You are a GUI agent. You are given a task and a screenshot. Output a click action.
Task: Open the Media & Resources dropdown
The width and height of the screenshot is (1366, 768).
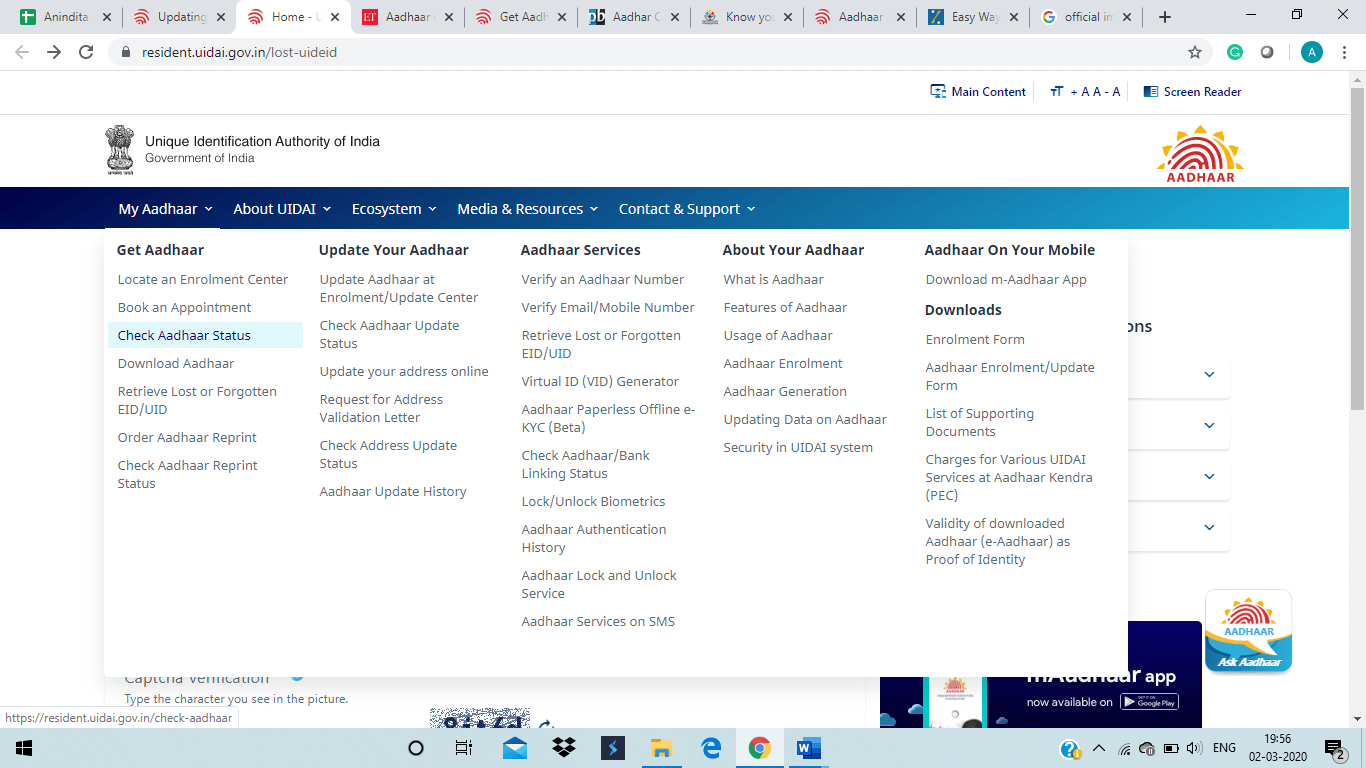(527, 209)
